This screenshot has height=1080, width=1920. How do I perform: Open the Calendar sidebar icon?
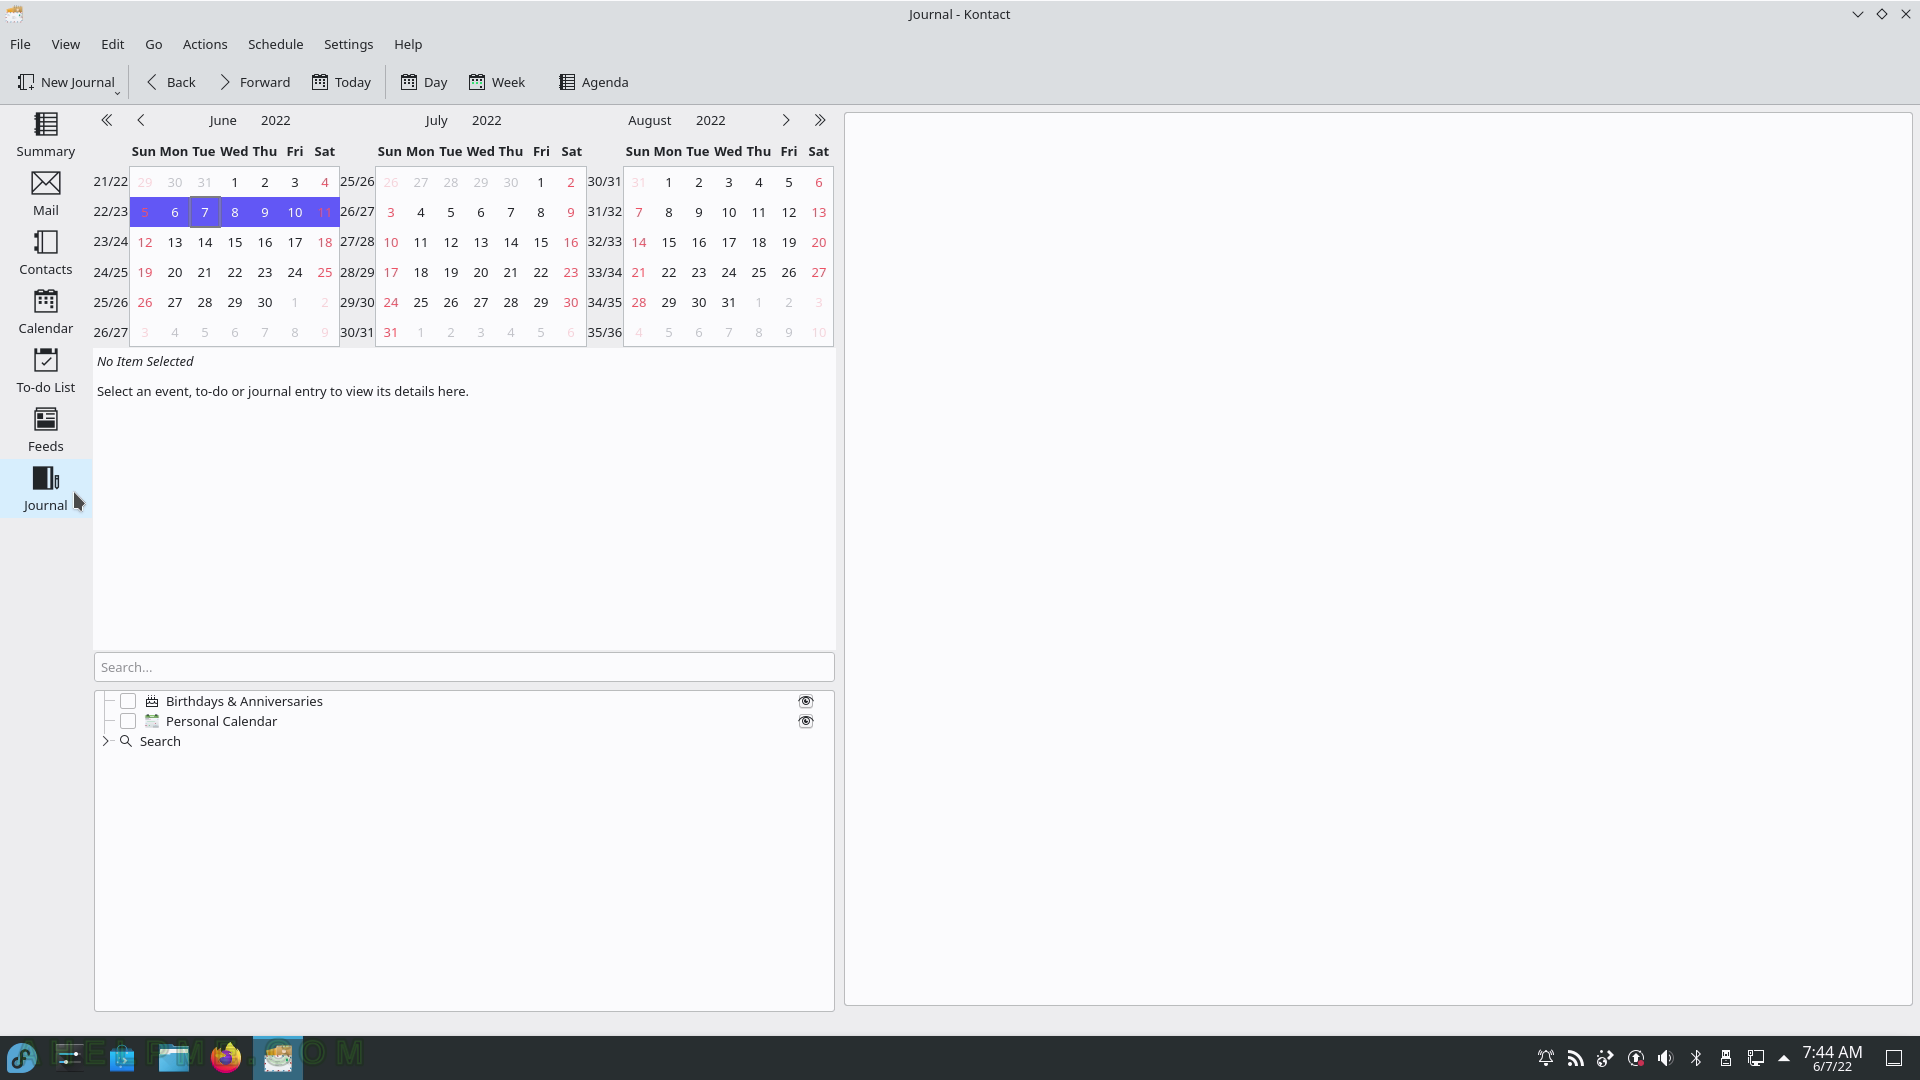45,312
